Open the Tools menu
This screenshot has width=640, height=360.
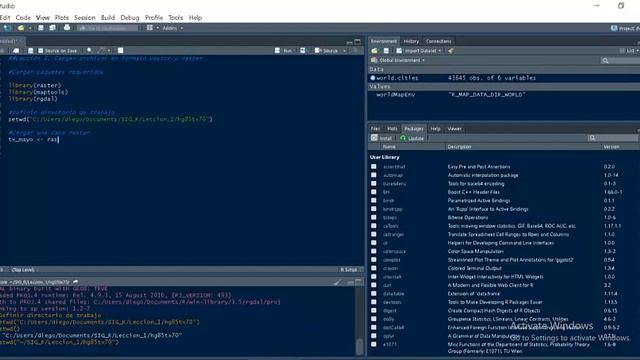176,18
